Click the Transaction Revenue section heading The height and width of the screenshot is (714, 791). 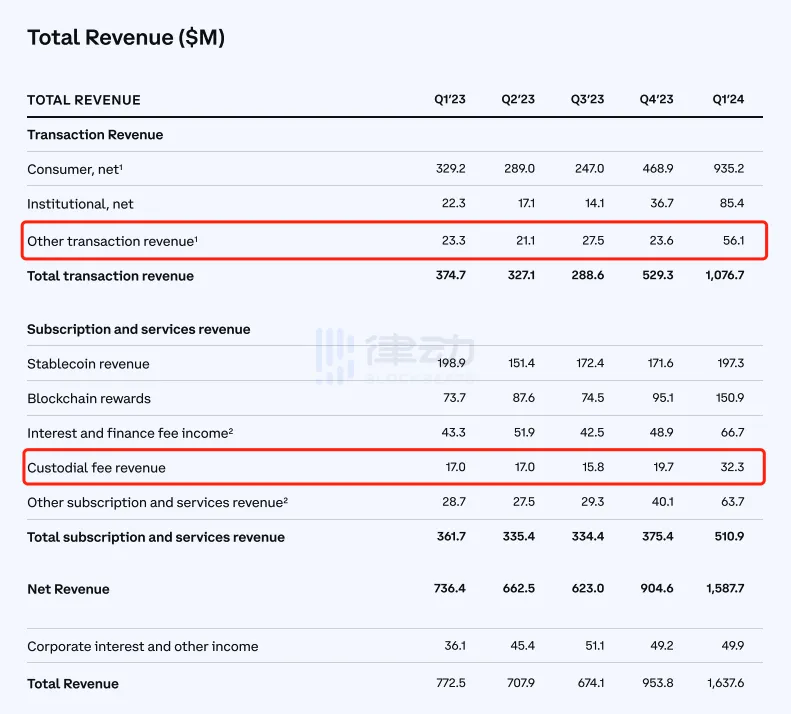(x=95, y=135)
